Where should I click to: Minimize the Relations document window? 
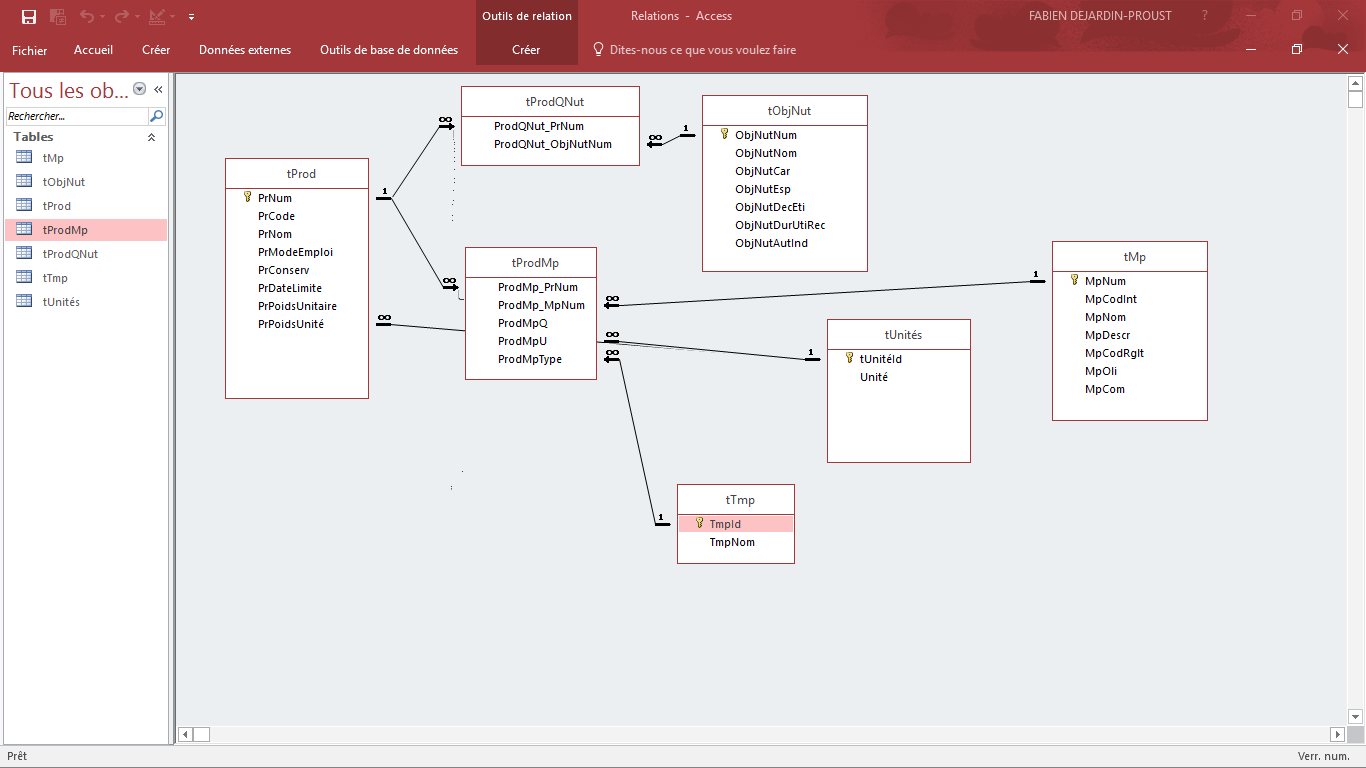pos(1251,50)
